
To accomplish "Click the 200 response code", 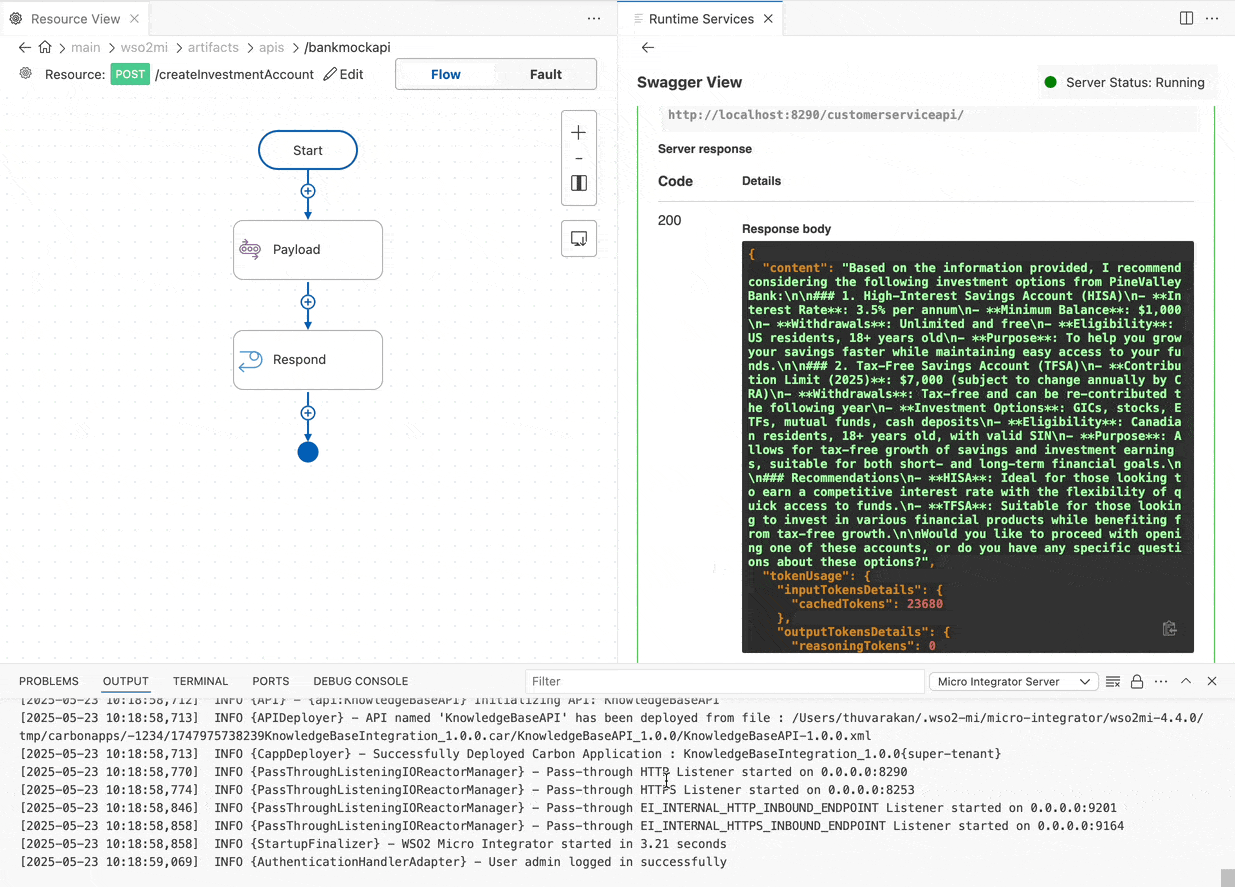I will point(670,220).
